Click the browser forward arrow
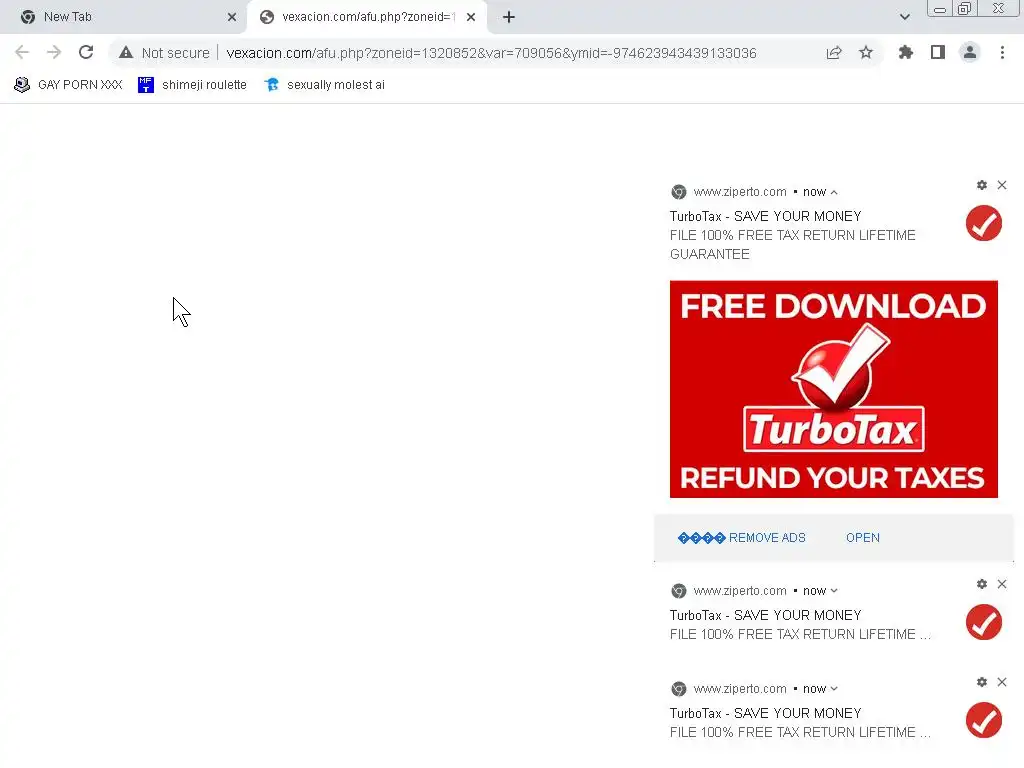 (54, 52)
